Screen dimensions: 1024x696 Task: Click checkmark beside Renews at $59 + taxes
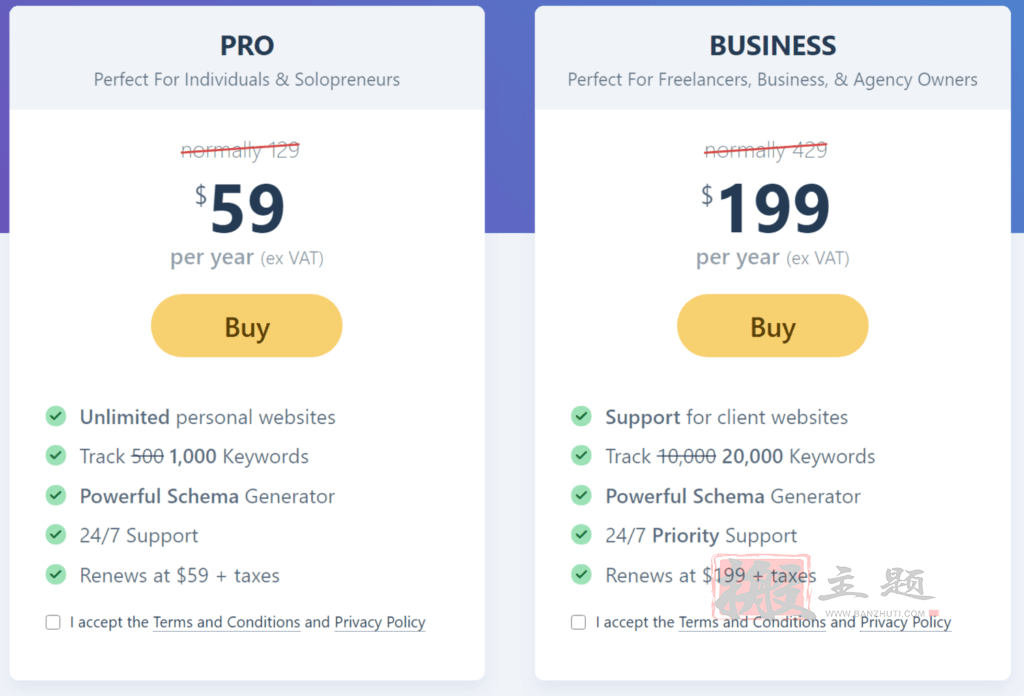[56, 574]
